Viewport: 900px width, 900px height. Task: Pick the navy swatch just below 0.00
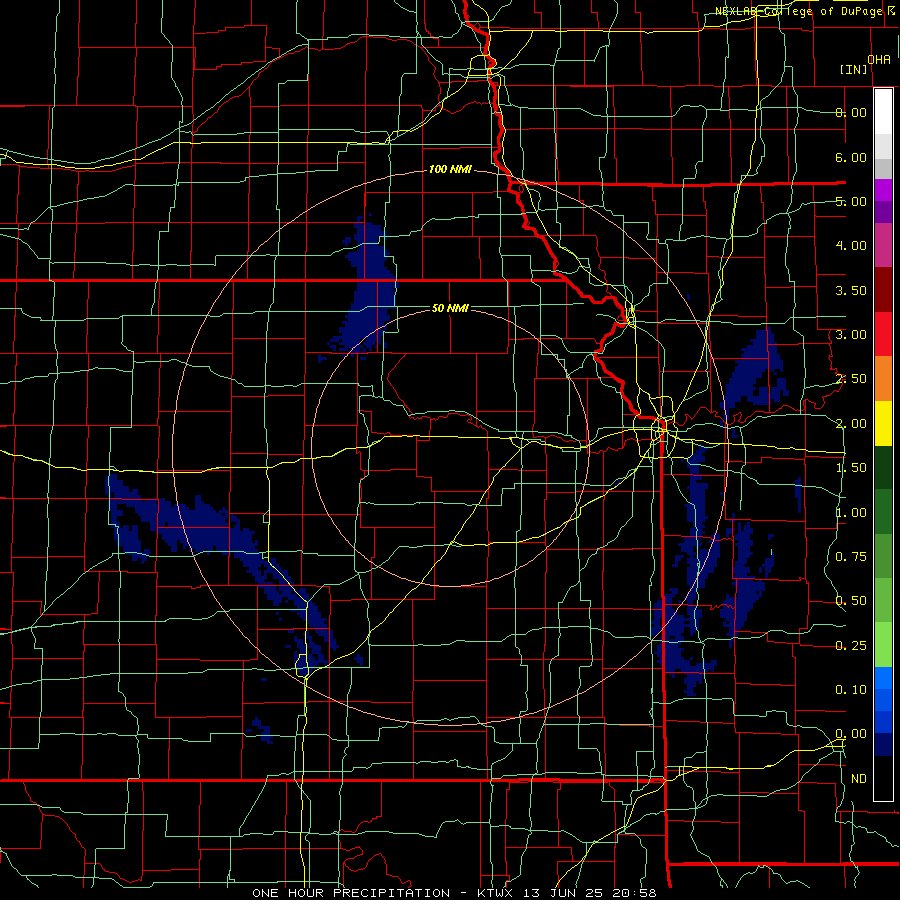point(883,745)
